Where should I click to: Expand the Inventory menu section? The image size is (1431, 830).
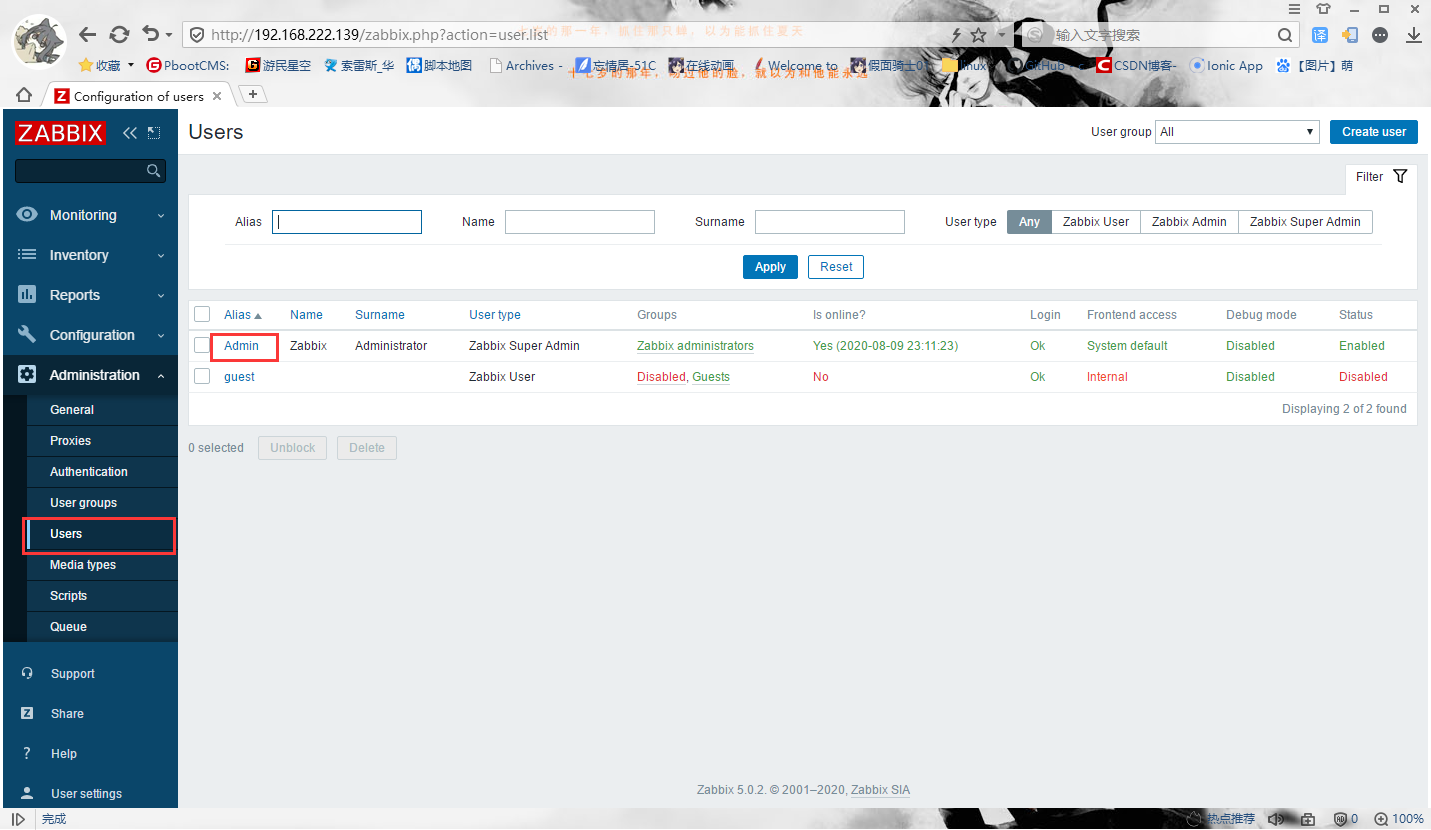pyautogui.click(x=161, y=255)
